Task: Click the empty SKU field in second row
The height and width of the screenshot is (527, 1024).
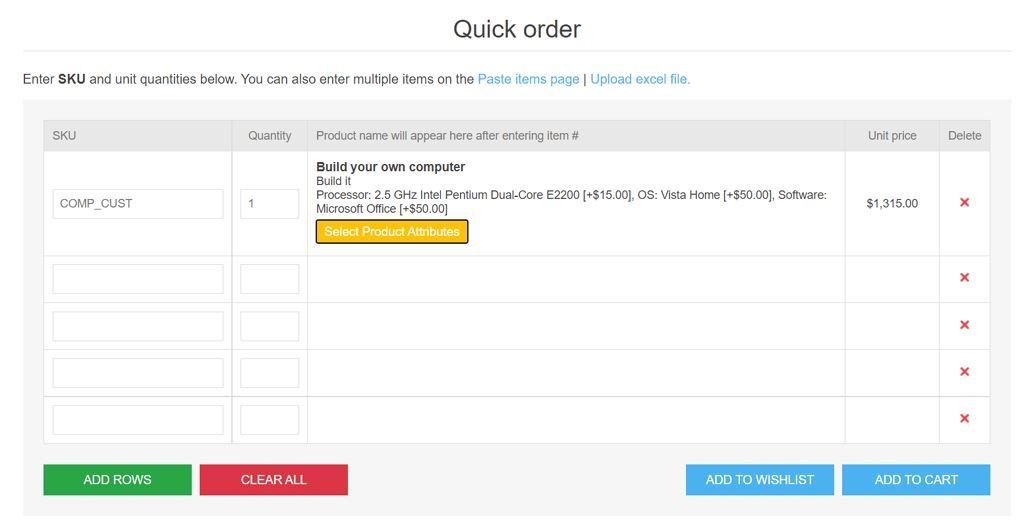Action: click(x=138, y=279)
